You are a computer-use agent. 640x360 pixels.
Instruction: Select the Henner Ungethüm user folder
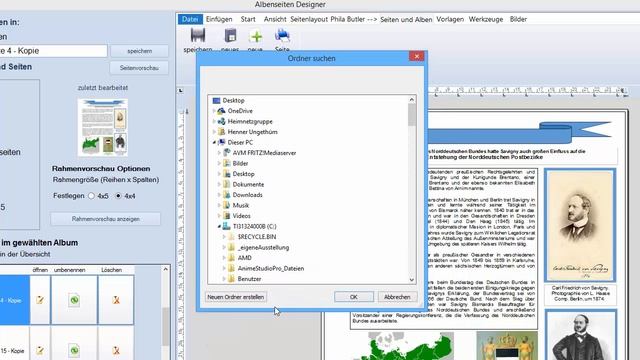(x=252, y=132)
